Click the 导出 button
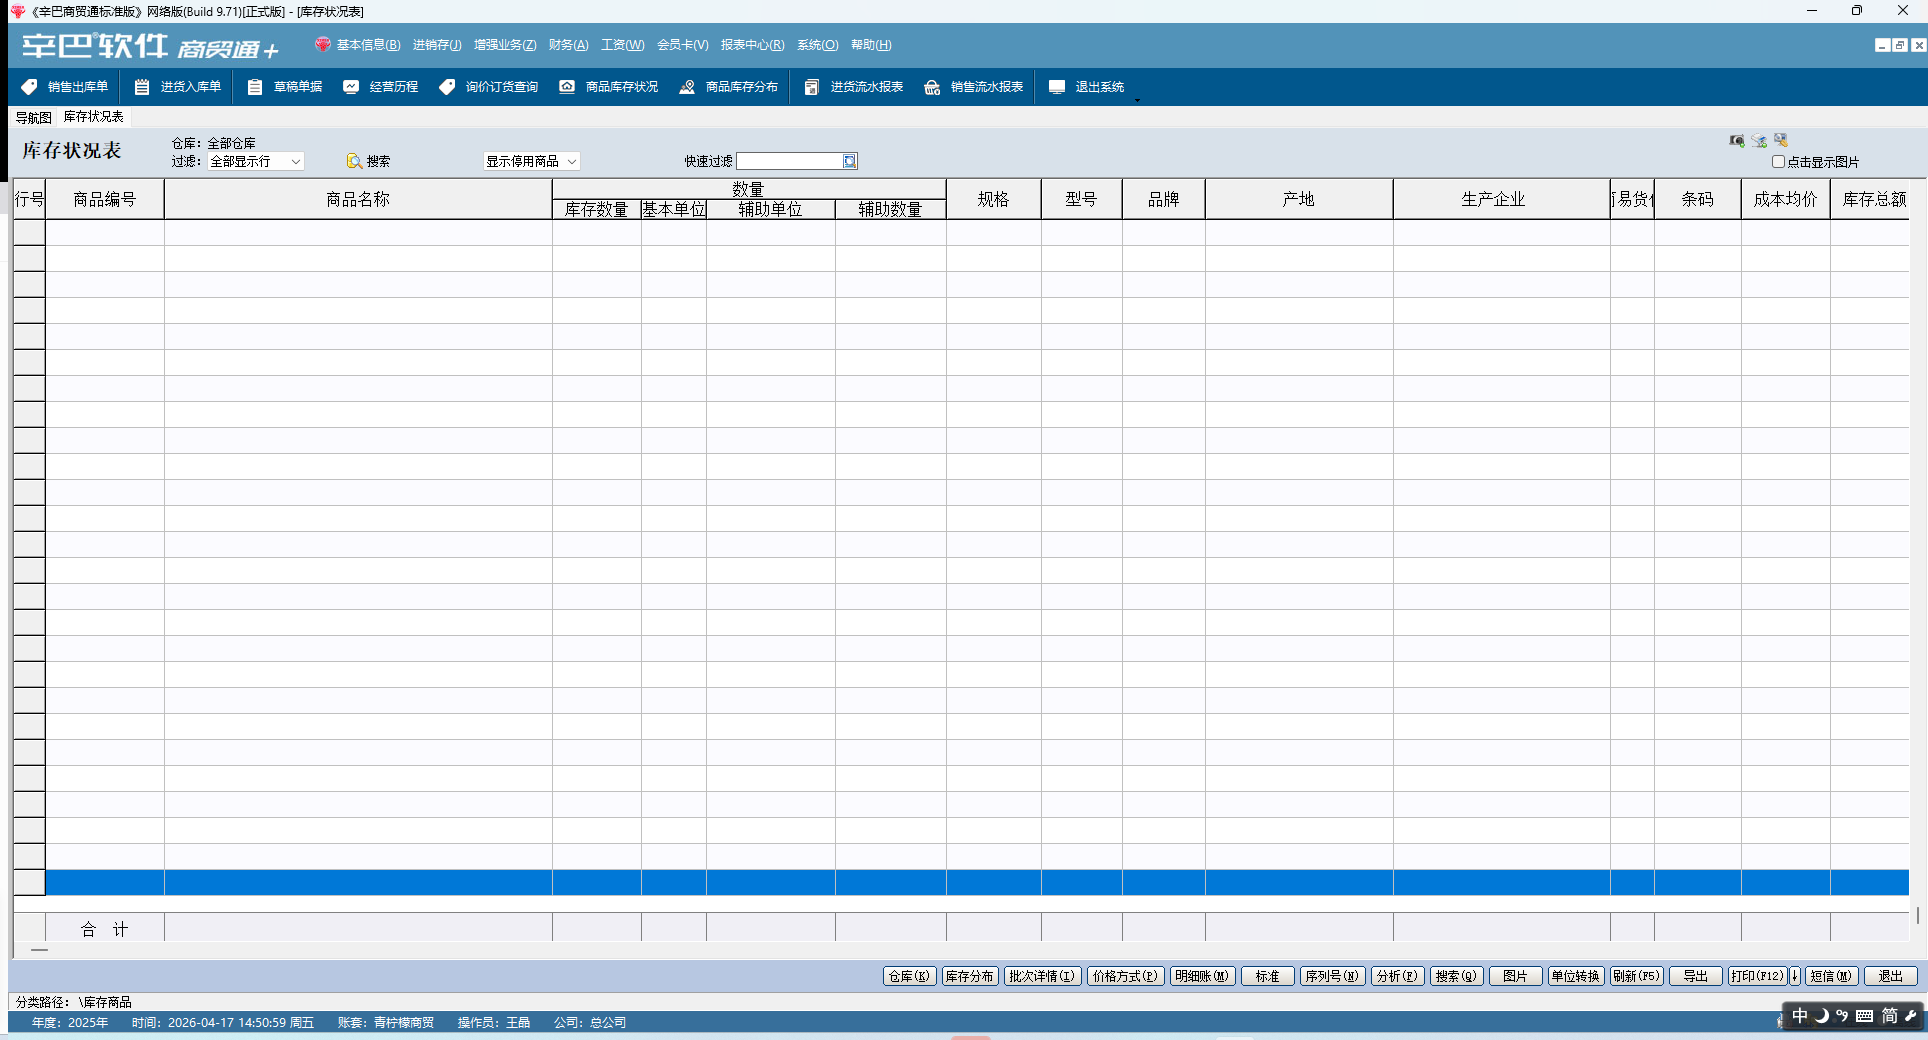 pos(1695,976)
